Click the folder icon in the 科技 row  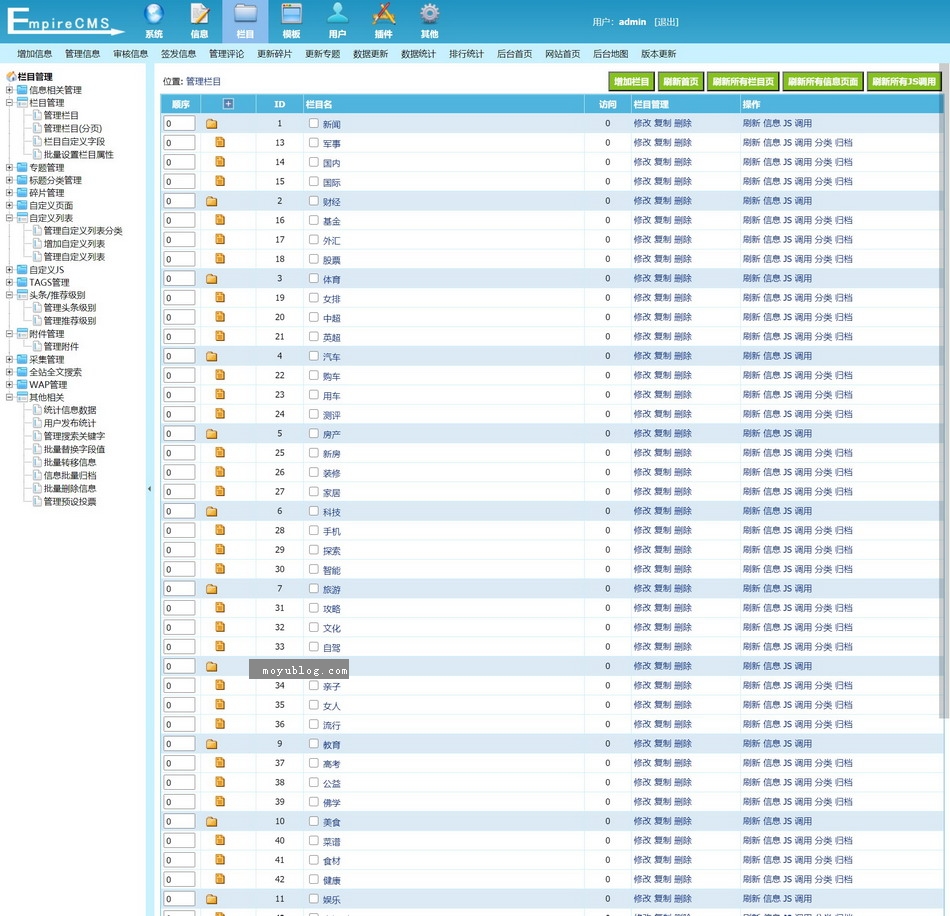[x=211, y=511]
